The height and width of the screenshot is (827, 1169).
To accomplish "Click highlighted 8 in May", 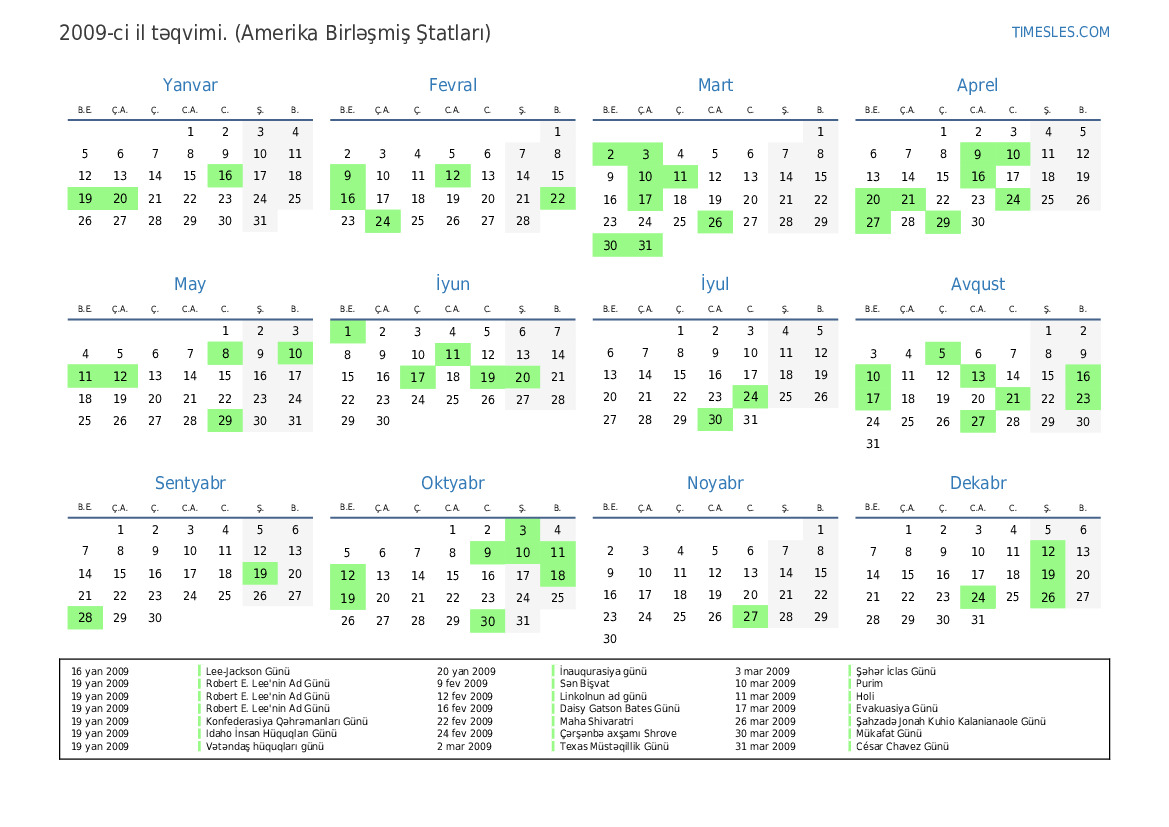I will (225, 353).
